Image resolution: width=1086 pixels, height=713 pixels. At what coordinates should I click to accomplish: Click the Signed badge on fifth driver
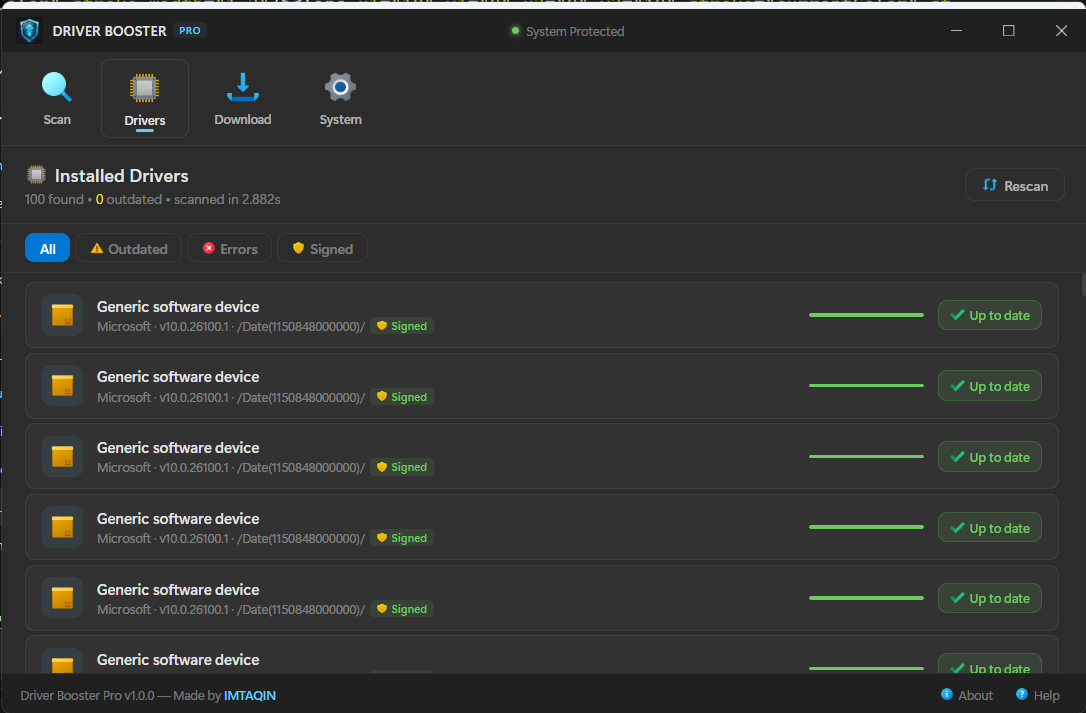pos(402,609)
